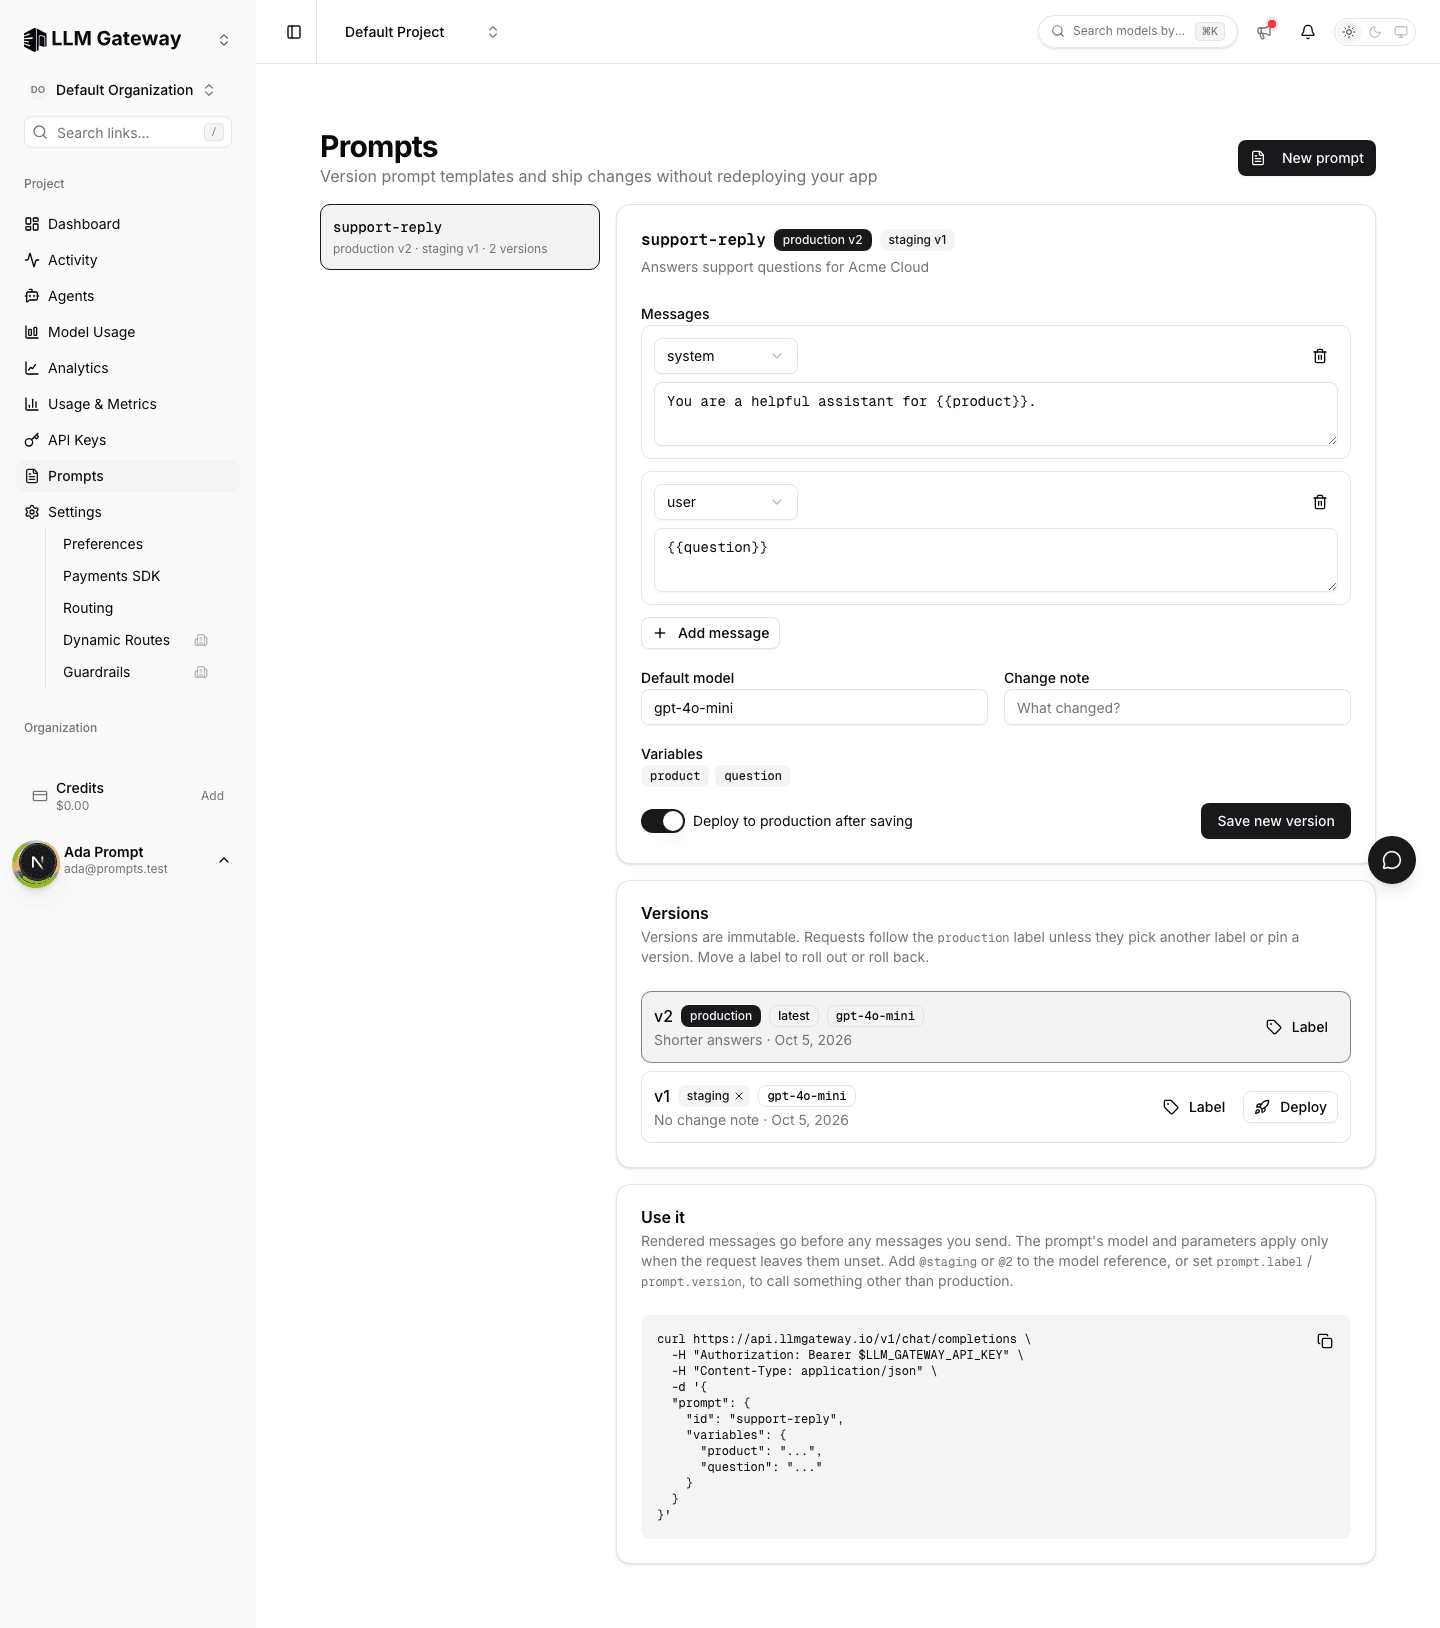Open notifications bell icon

(x=1307, y=32)
